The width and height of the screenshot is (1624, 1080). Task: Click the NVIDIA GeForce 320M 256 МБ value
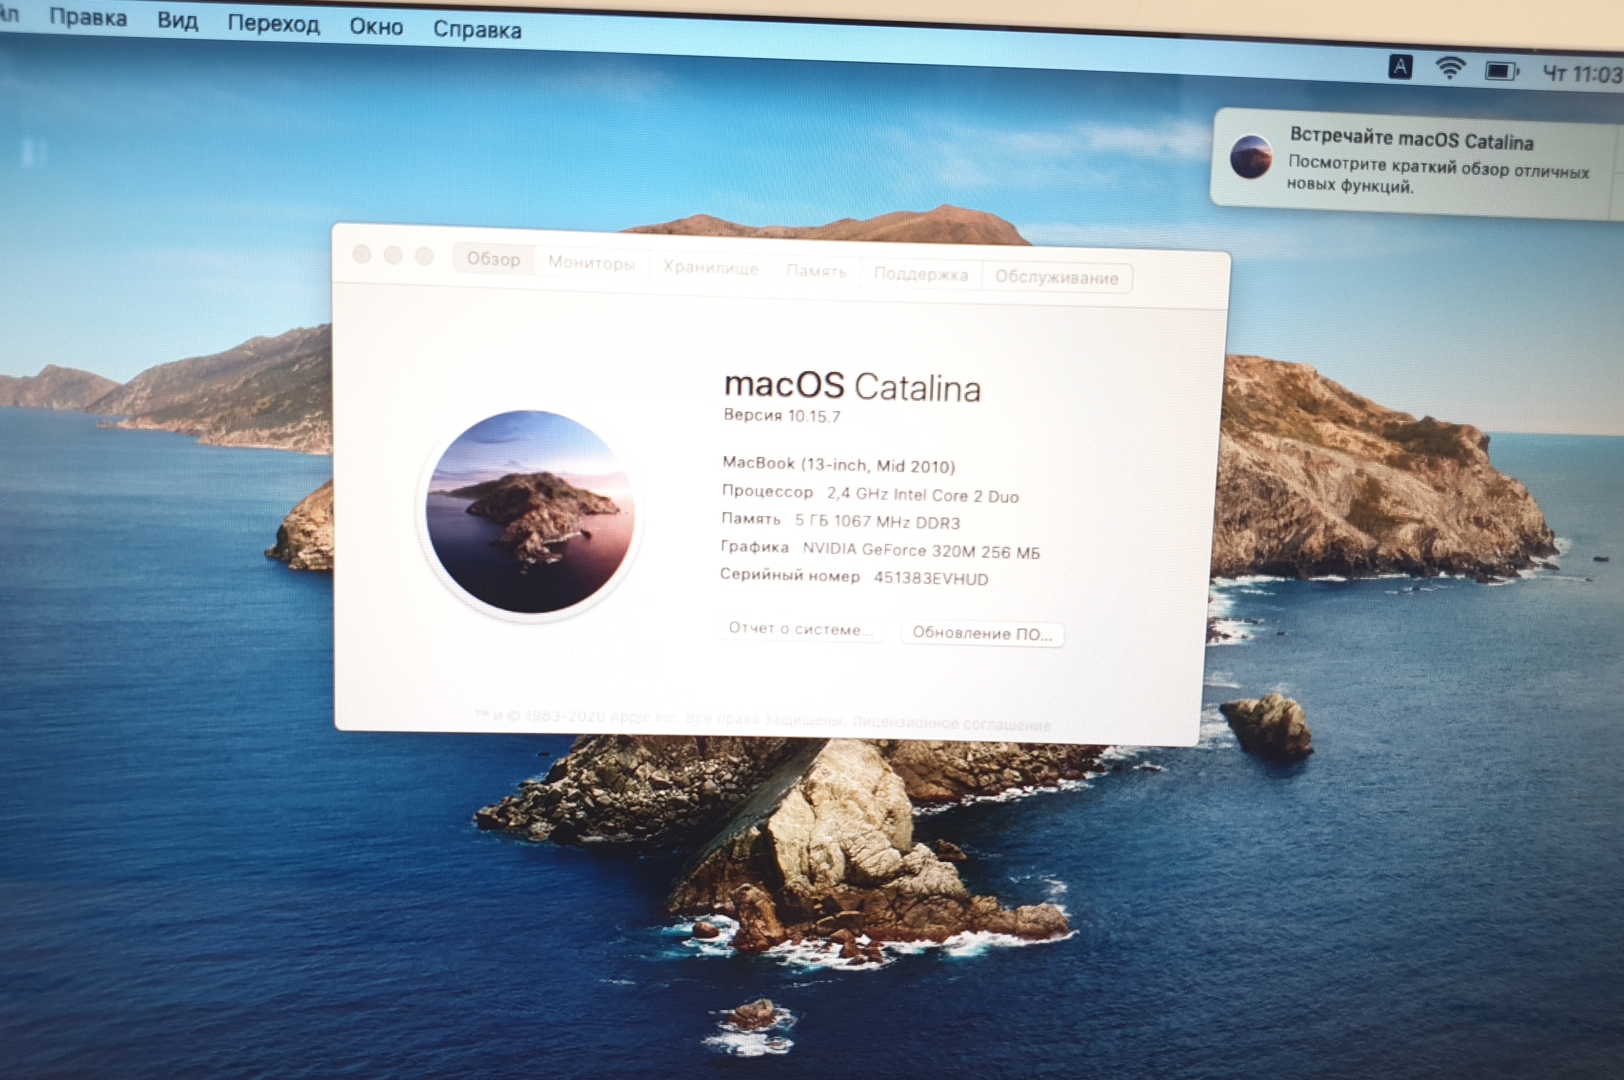(x=921, y=550)
